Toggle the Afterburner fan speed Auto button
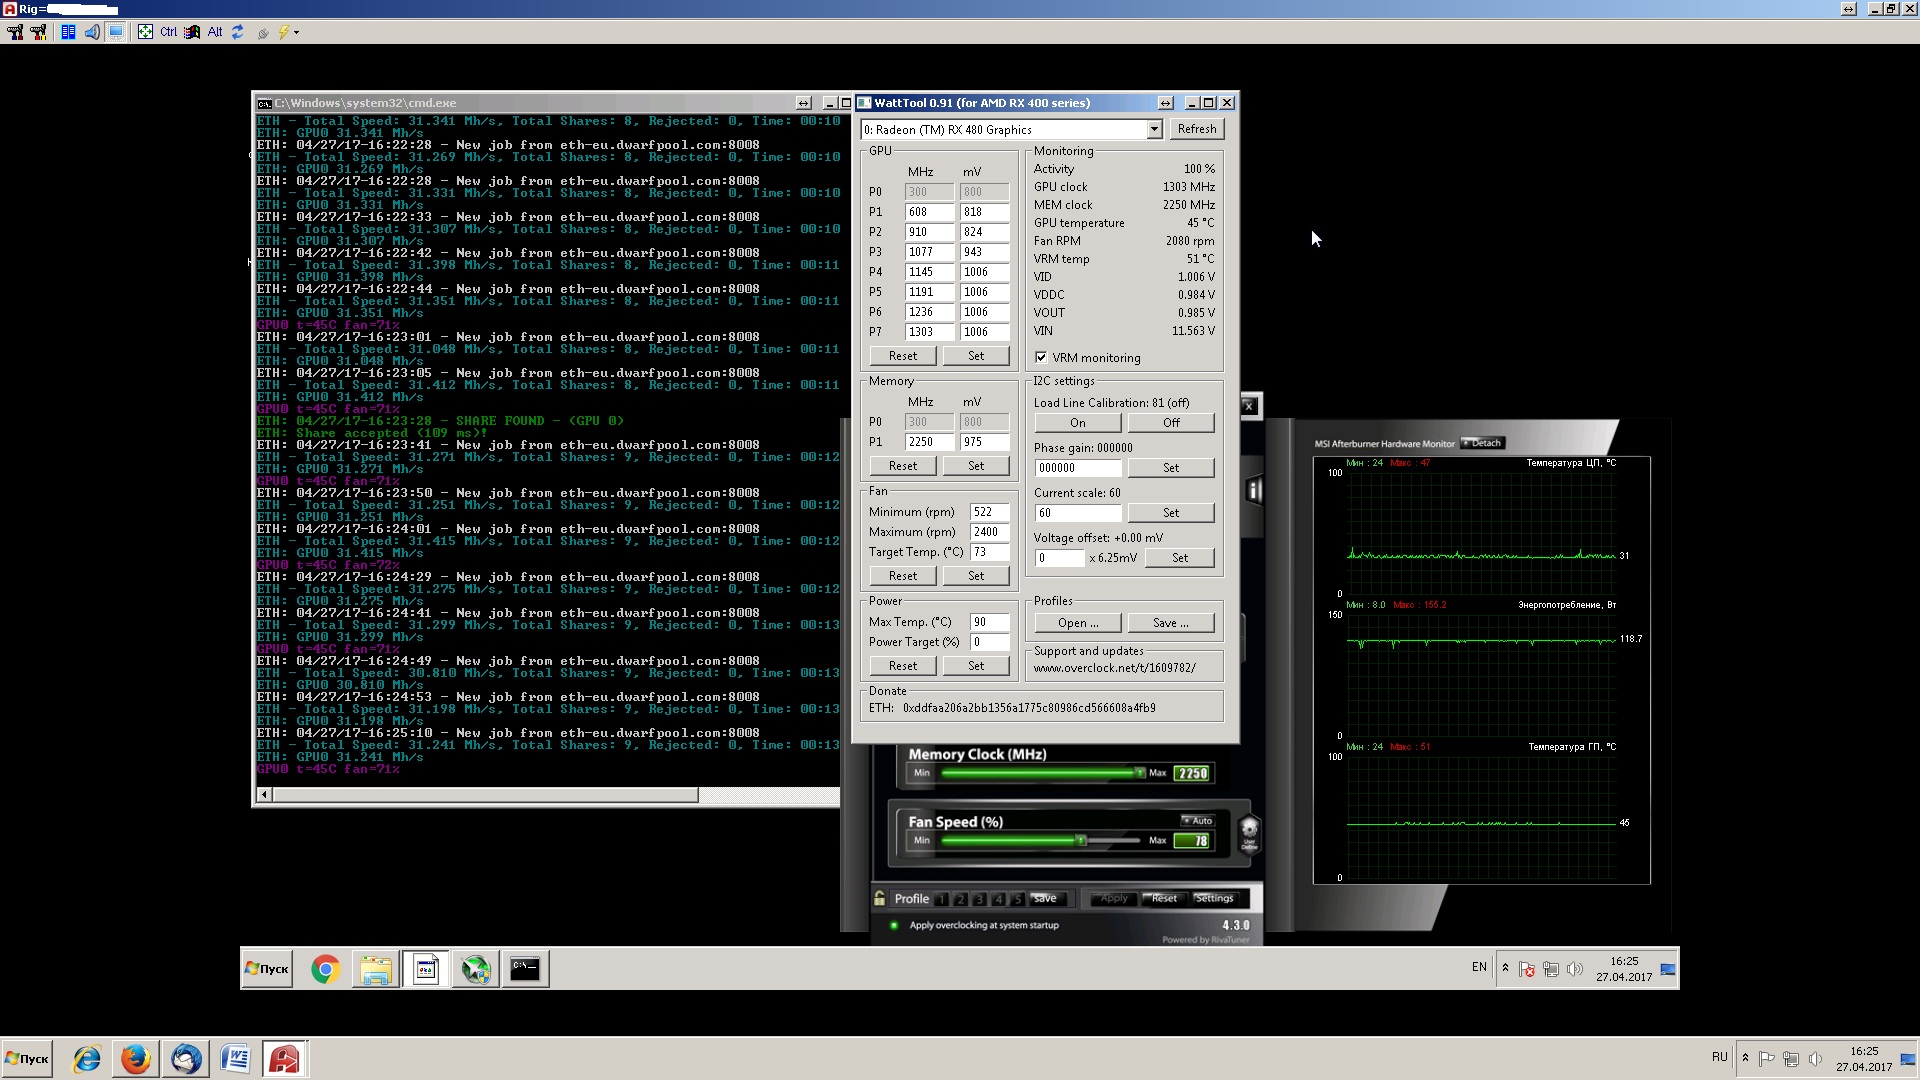The image size is (1920, 1080). coord(1197,820)
